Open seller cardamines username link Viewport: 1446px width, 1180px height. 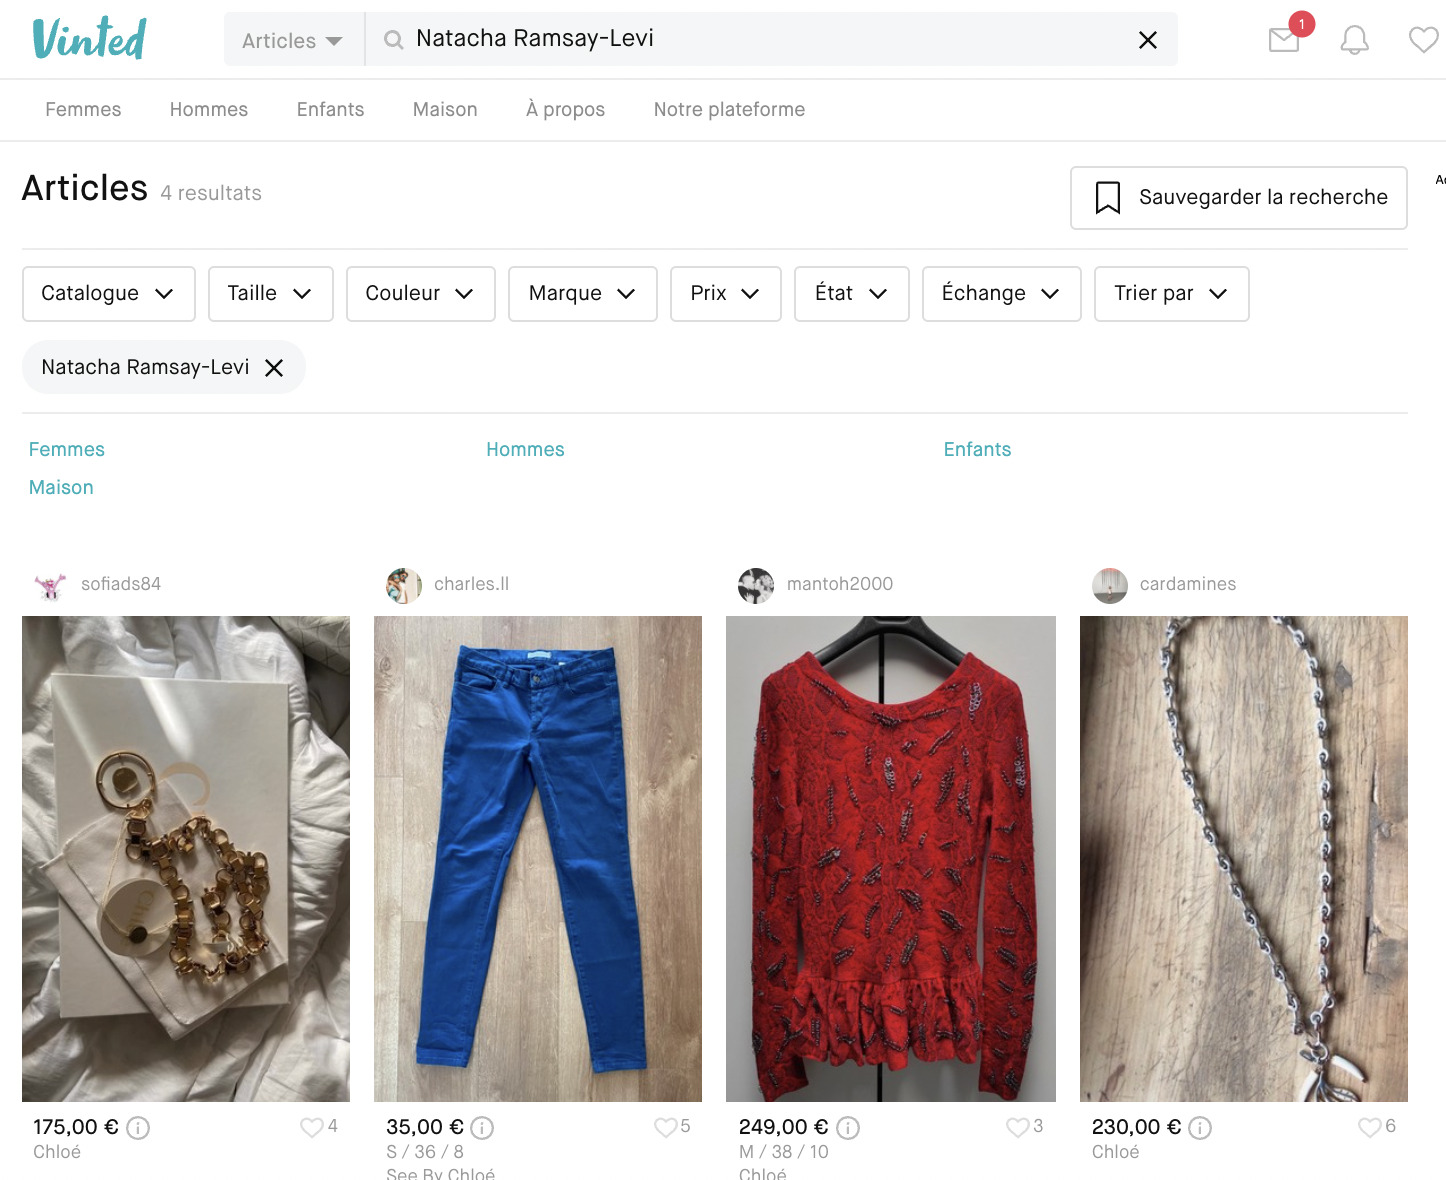pos(1188,584)
